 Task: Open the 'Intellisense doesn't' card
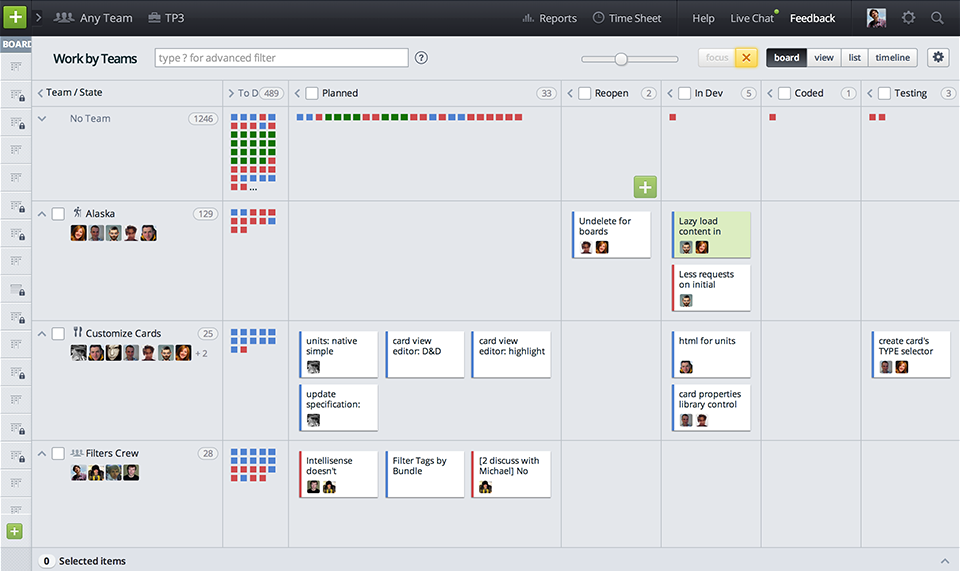(x=338, y=474)
